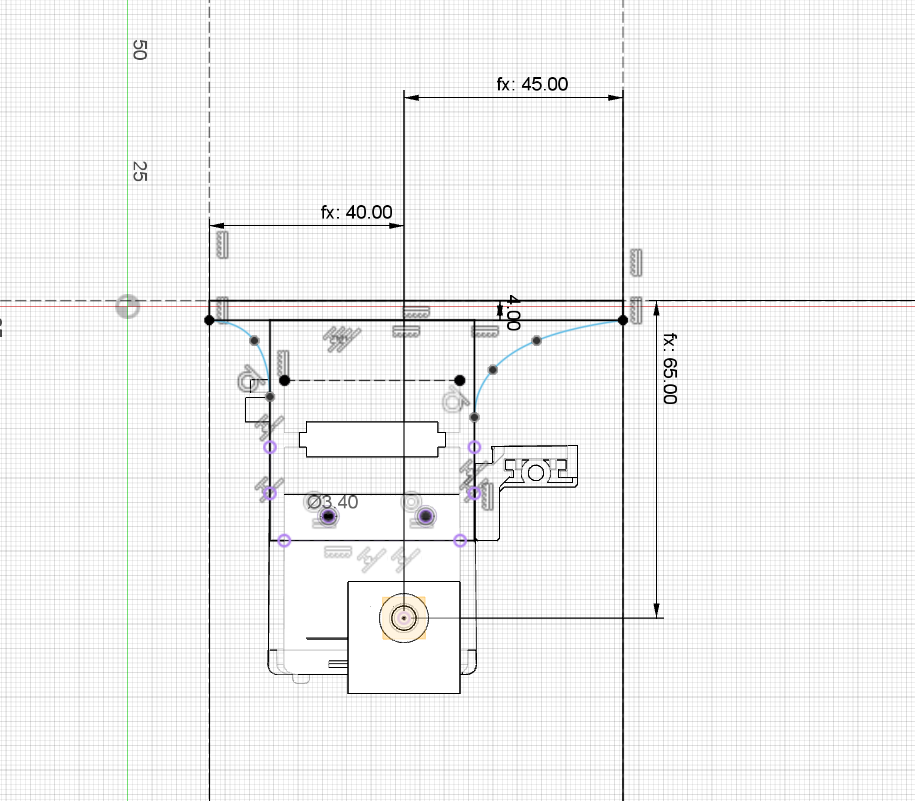Select vertical constraint icon below fx: 40.00 arrow
The image size is (915, 801).
click(x=220, y=242)
